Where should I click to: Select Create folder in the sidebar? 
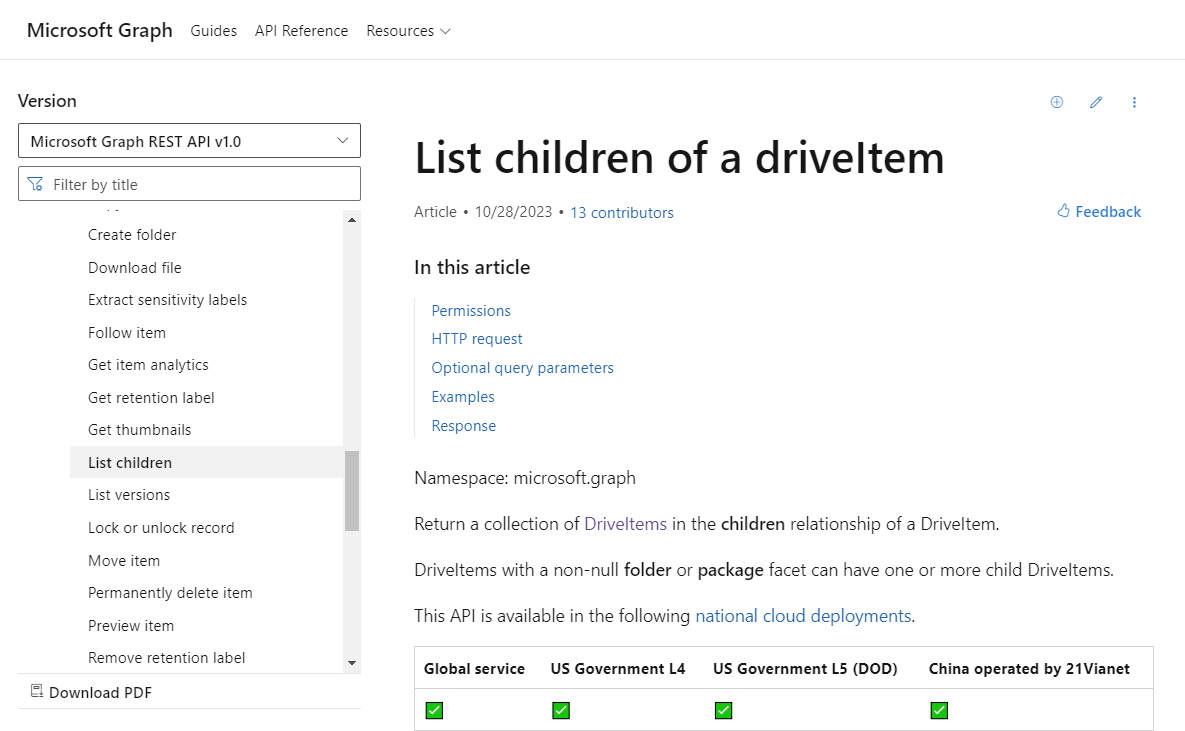pyautogui.click(x=132, y=235)
